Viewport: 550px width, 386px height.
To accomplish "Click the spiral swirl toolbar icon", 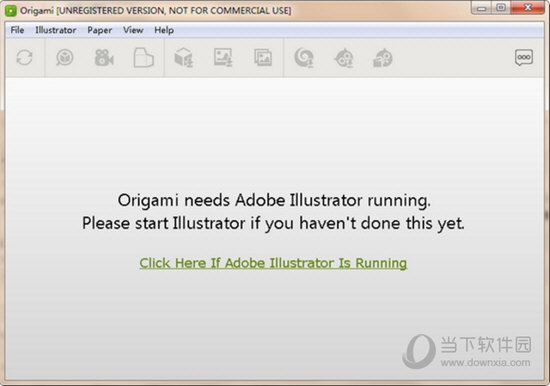I will [304, 58].
